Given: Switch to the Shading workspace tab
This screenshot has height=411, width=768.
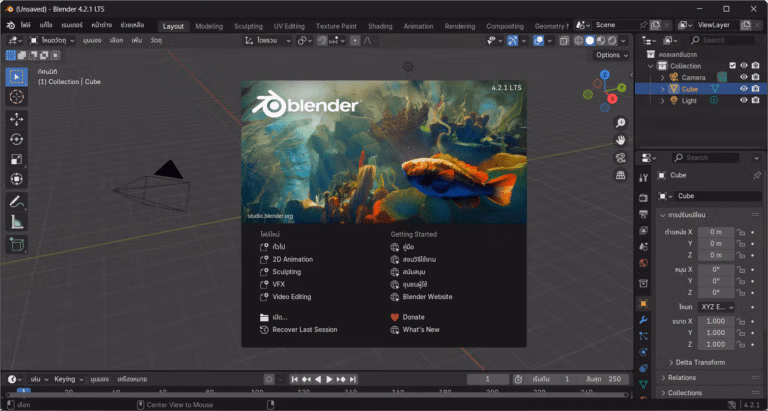Looking at the screenshot, I should pyautogui.click(x=380, y=26).
